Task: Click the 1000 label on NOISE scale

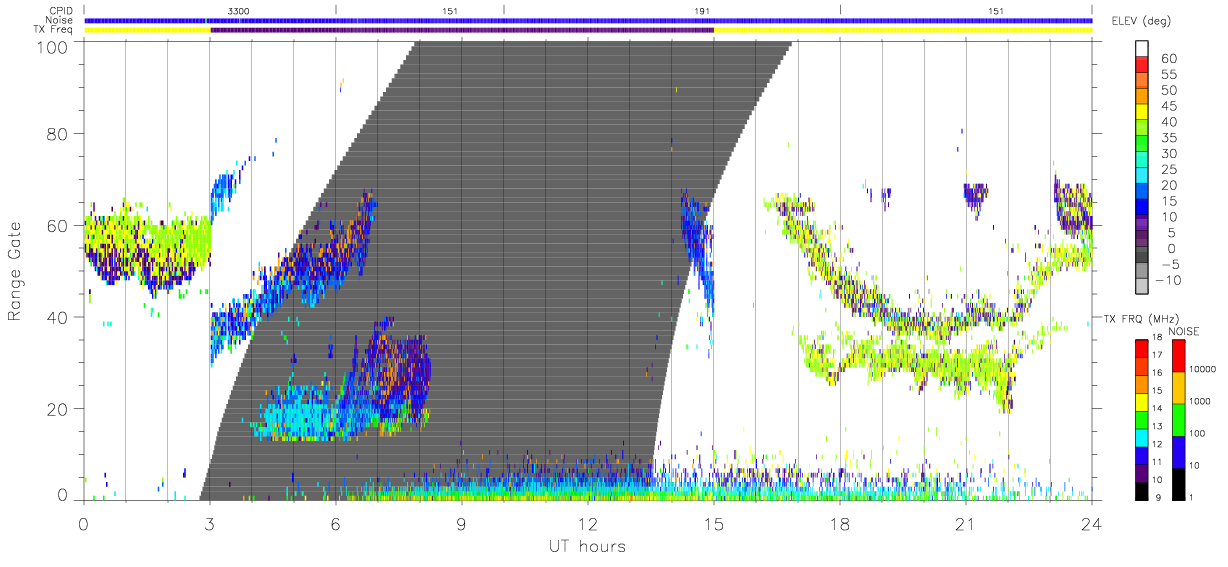Action: click(1201, 401)
